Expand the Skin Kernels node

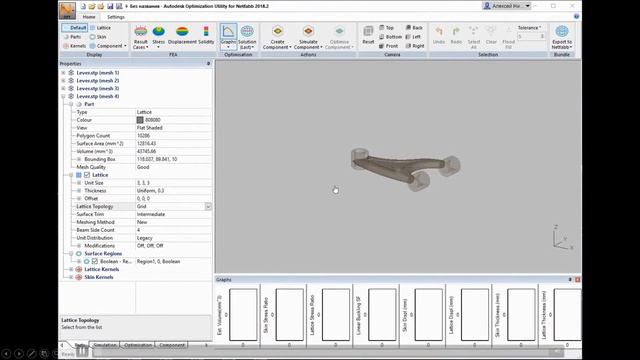tap(71, 277)
